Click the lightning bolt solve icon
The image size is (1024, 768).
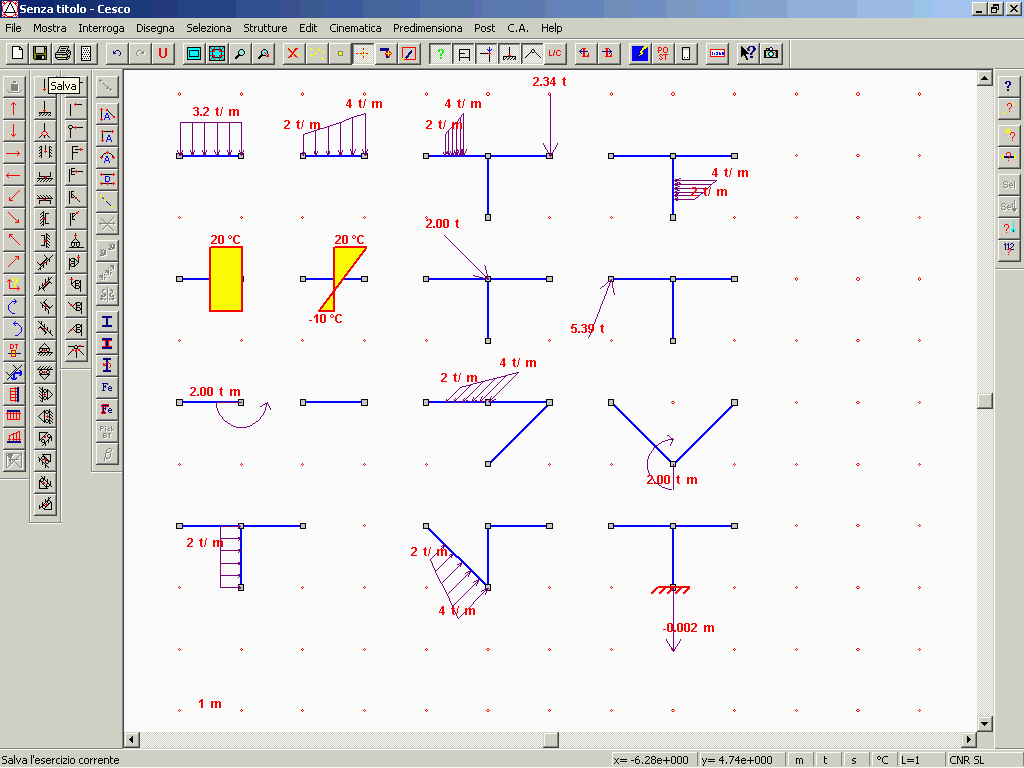(639, 53)
